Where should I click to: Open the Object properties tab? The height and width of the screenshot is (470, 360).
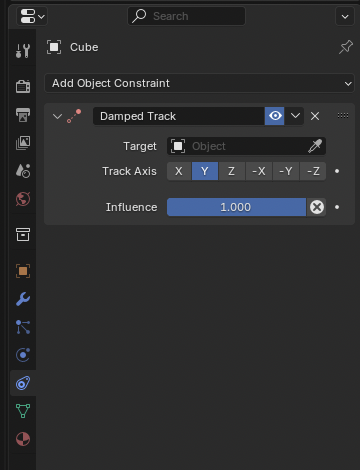click(23, 271)
